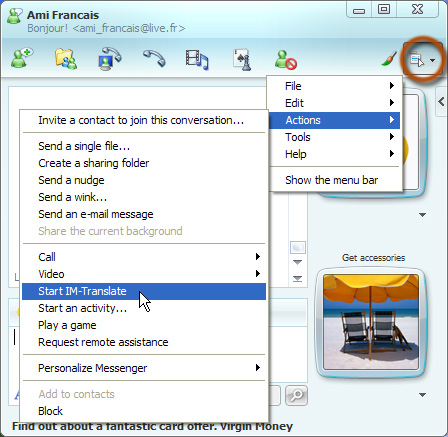Open the paintbrush color scheme icon
Viewport: 448px width, 437px height.
click(389, 59)
